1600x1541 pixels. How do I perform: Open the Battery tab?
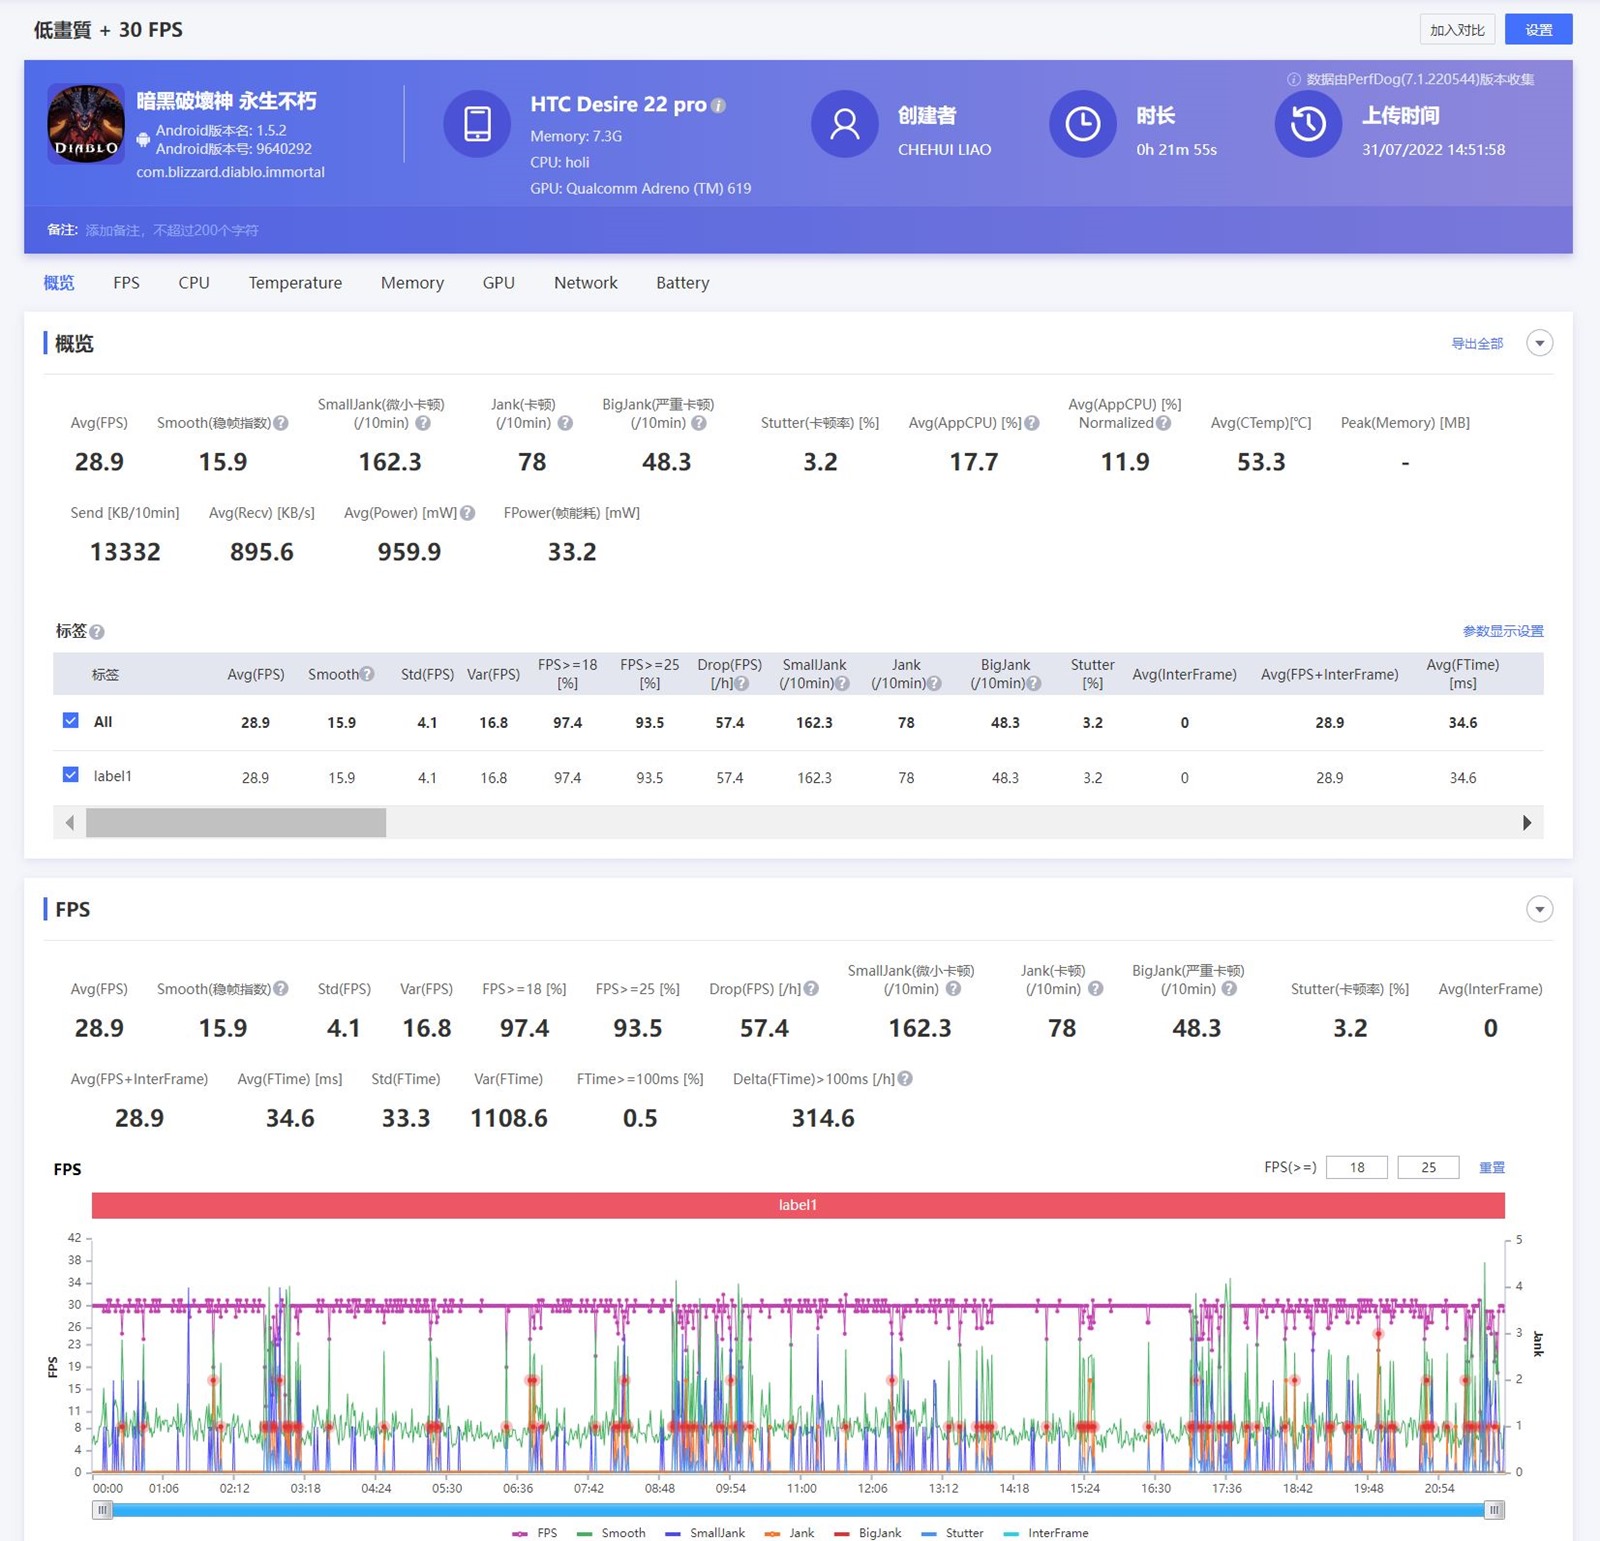pyautogui.click(x=682, y=283)
